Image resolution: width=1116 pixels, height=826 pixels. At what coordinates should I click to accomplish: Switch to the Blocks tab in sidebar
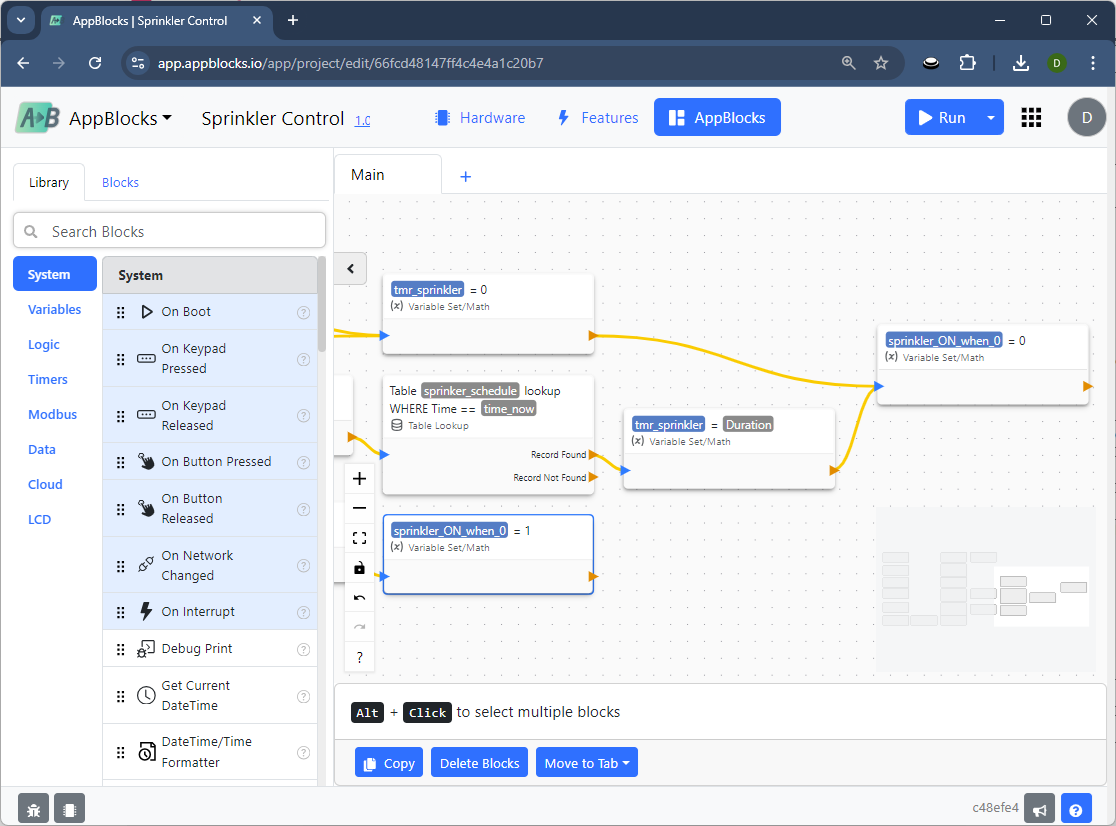(120, 182)
